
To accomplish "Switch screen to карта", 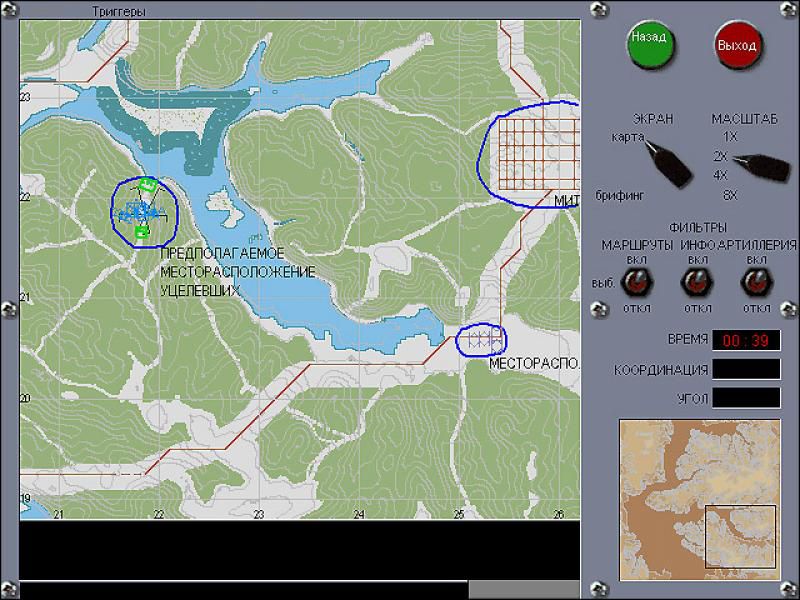I will [628, 136].
